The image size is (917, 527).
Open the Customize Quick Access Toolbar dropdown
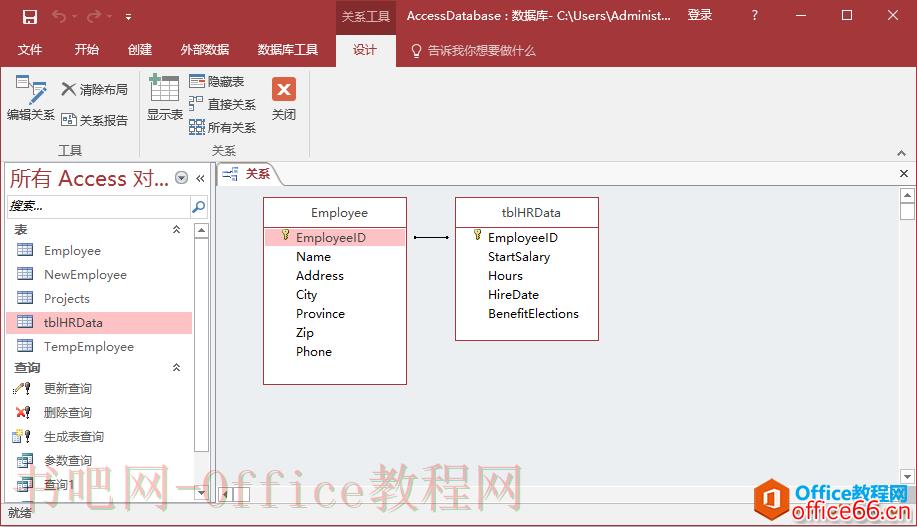[x=128, y=17]
